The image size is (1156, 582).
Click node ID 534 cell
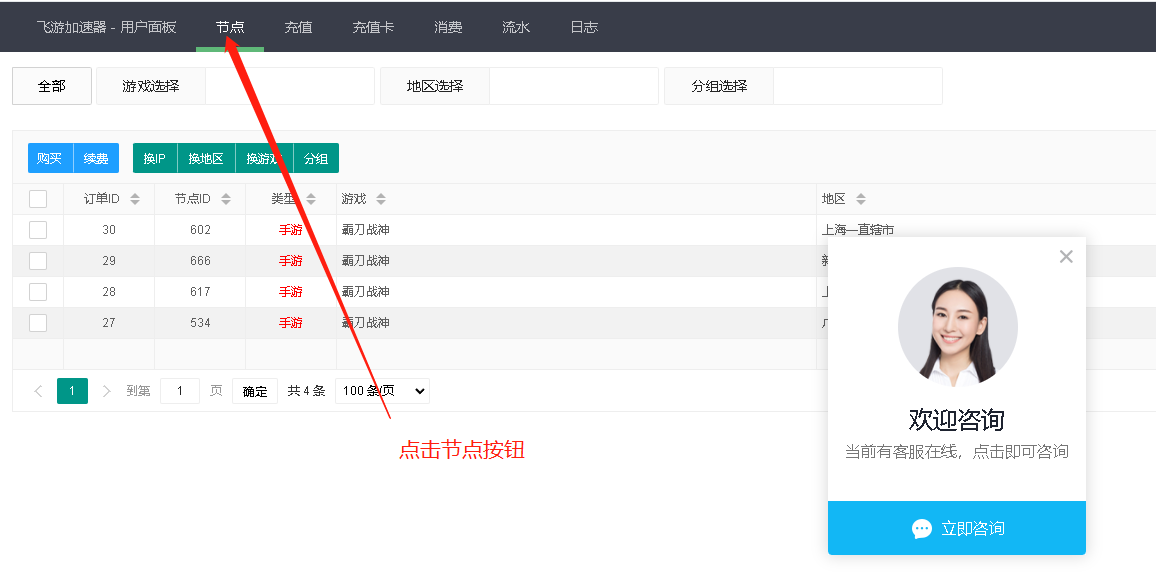click(x=200, y=323)
